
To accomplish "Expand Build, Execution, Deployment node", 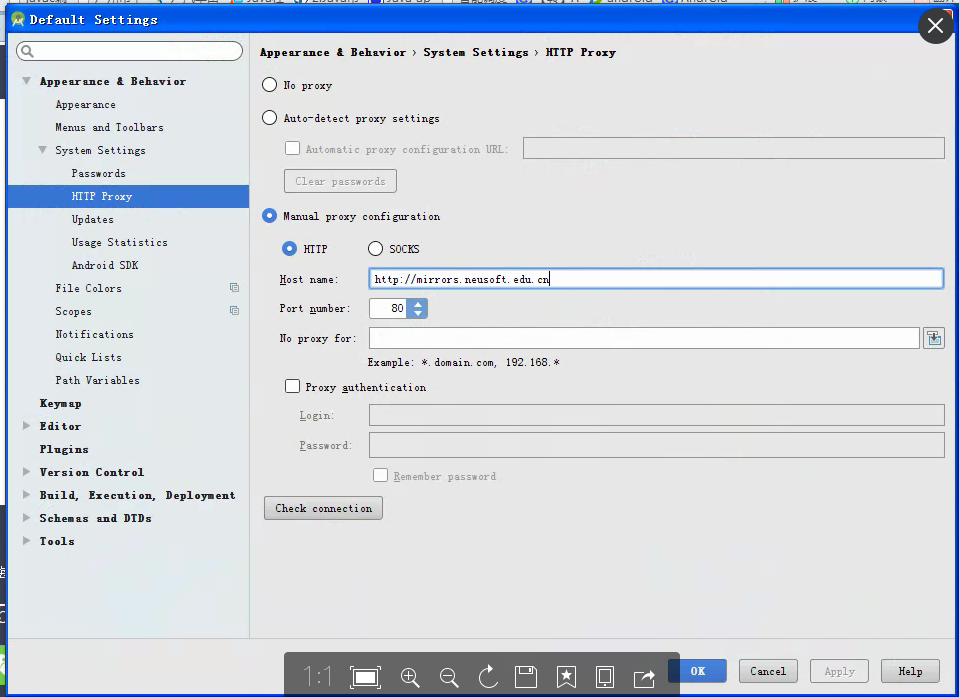I will pos(26,495).
